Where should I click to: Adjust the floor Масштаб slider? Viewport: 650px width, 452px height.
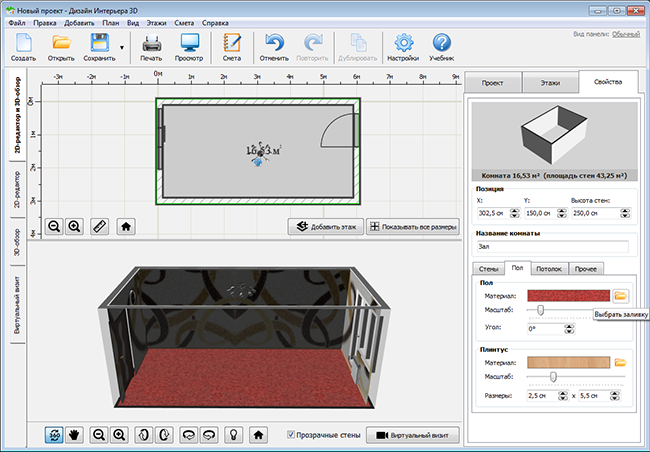(540, 310)
